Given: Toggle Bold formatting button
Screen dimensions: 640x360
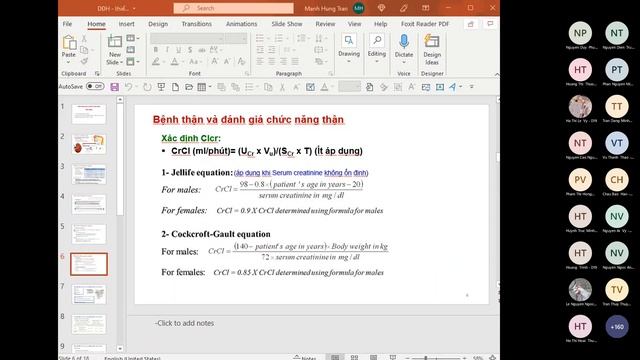Looking at the screenshot, I should tap(156, 50).
